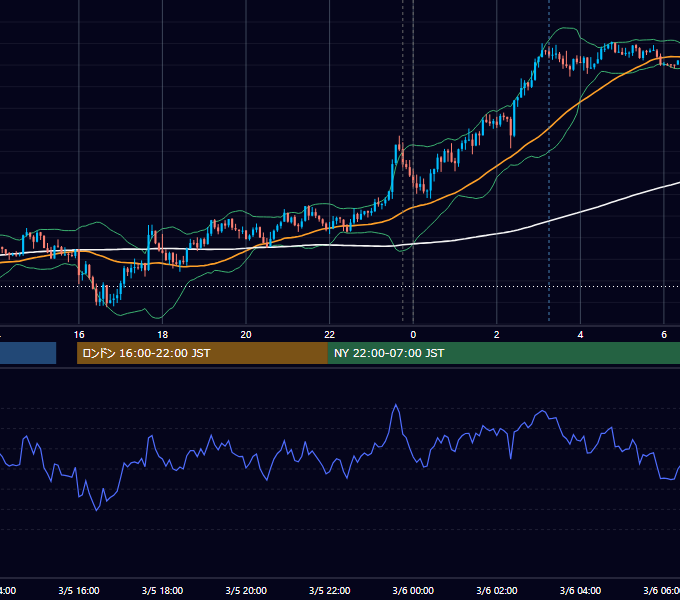Click the oscillator's highest peak near 3/6 00:00

point(396,405)
